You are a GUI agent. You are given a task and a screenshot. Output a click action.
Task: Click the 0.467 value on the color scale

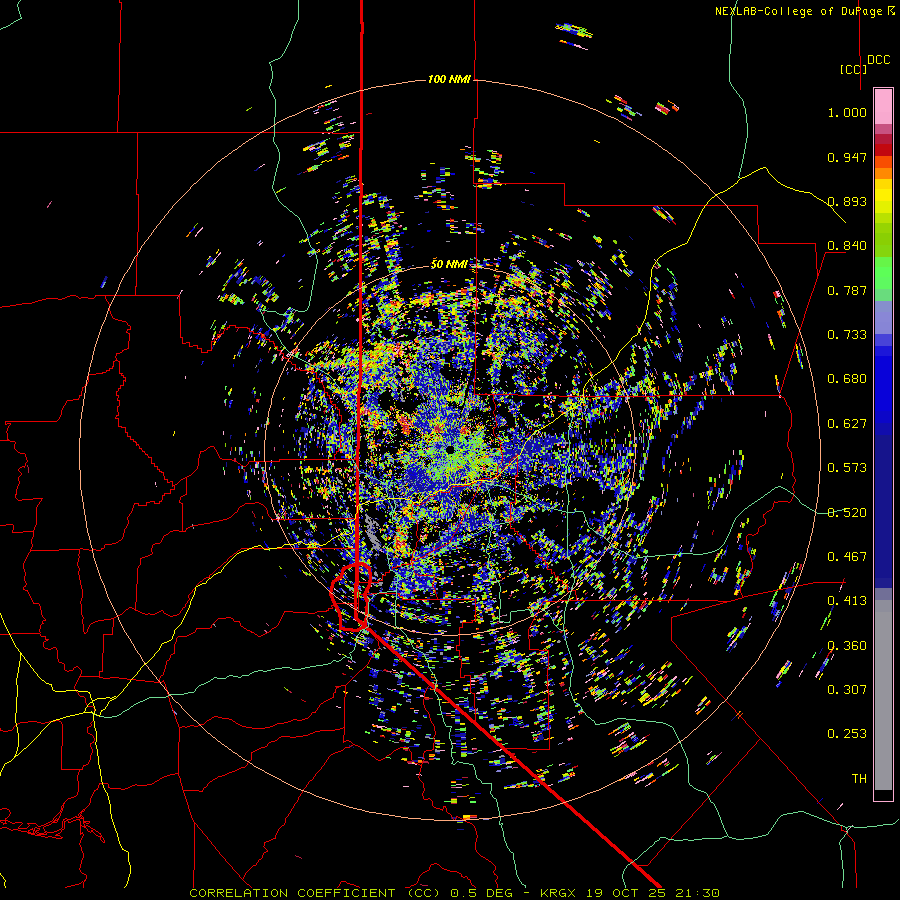click(847, 557)
